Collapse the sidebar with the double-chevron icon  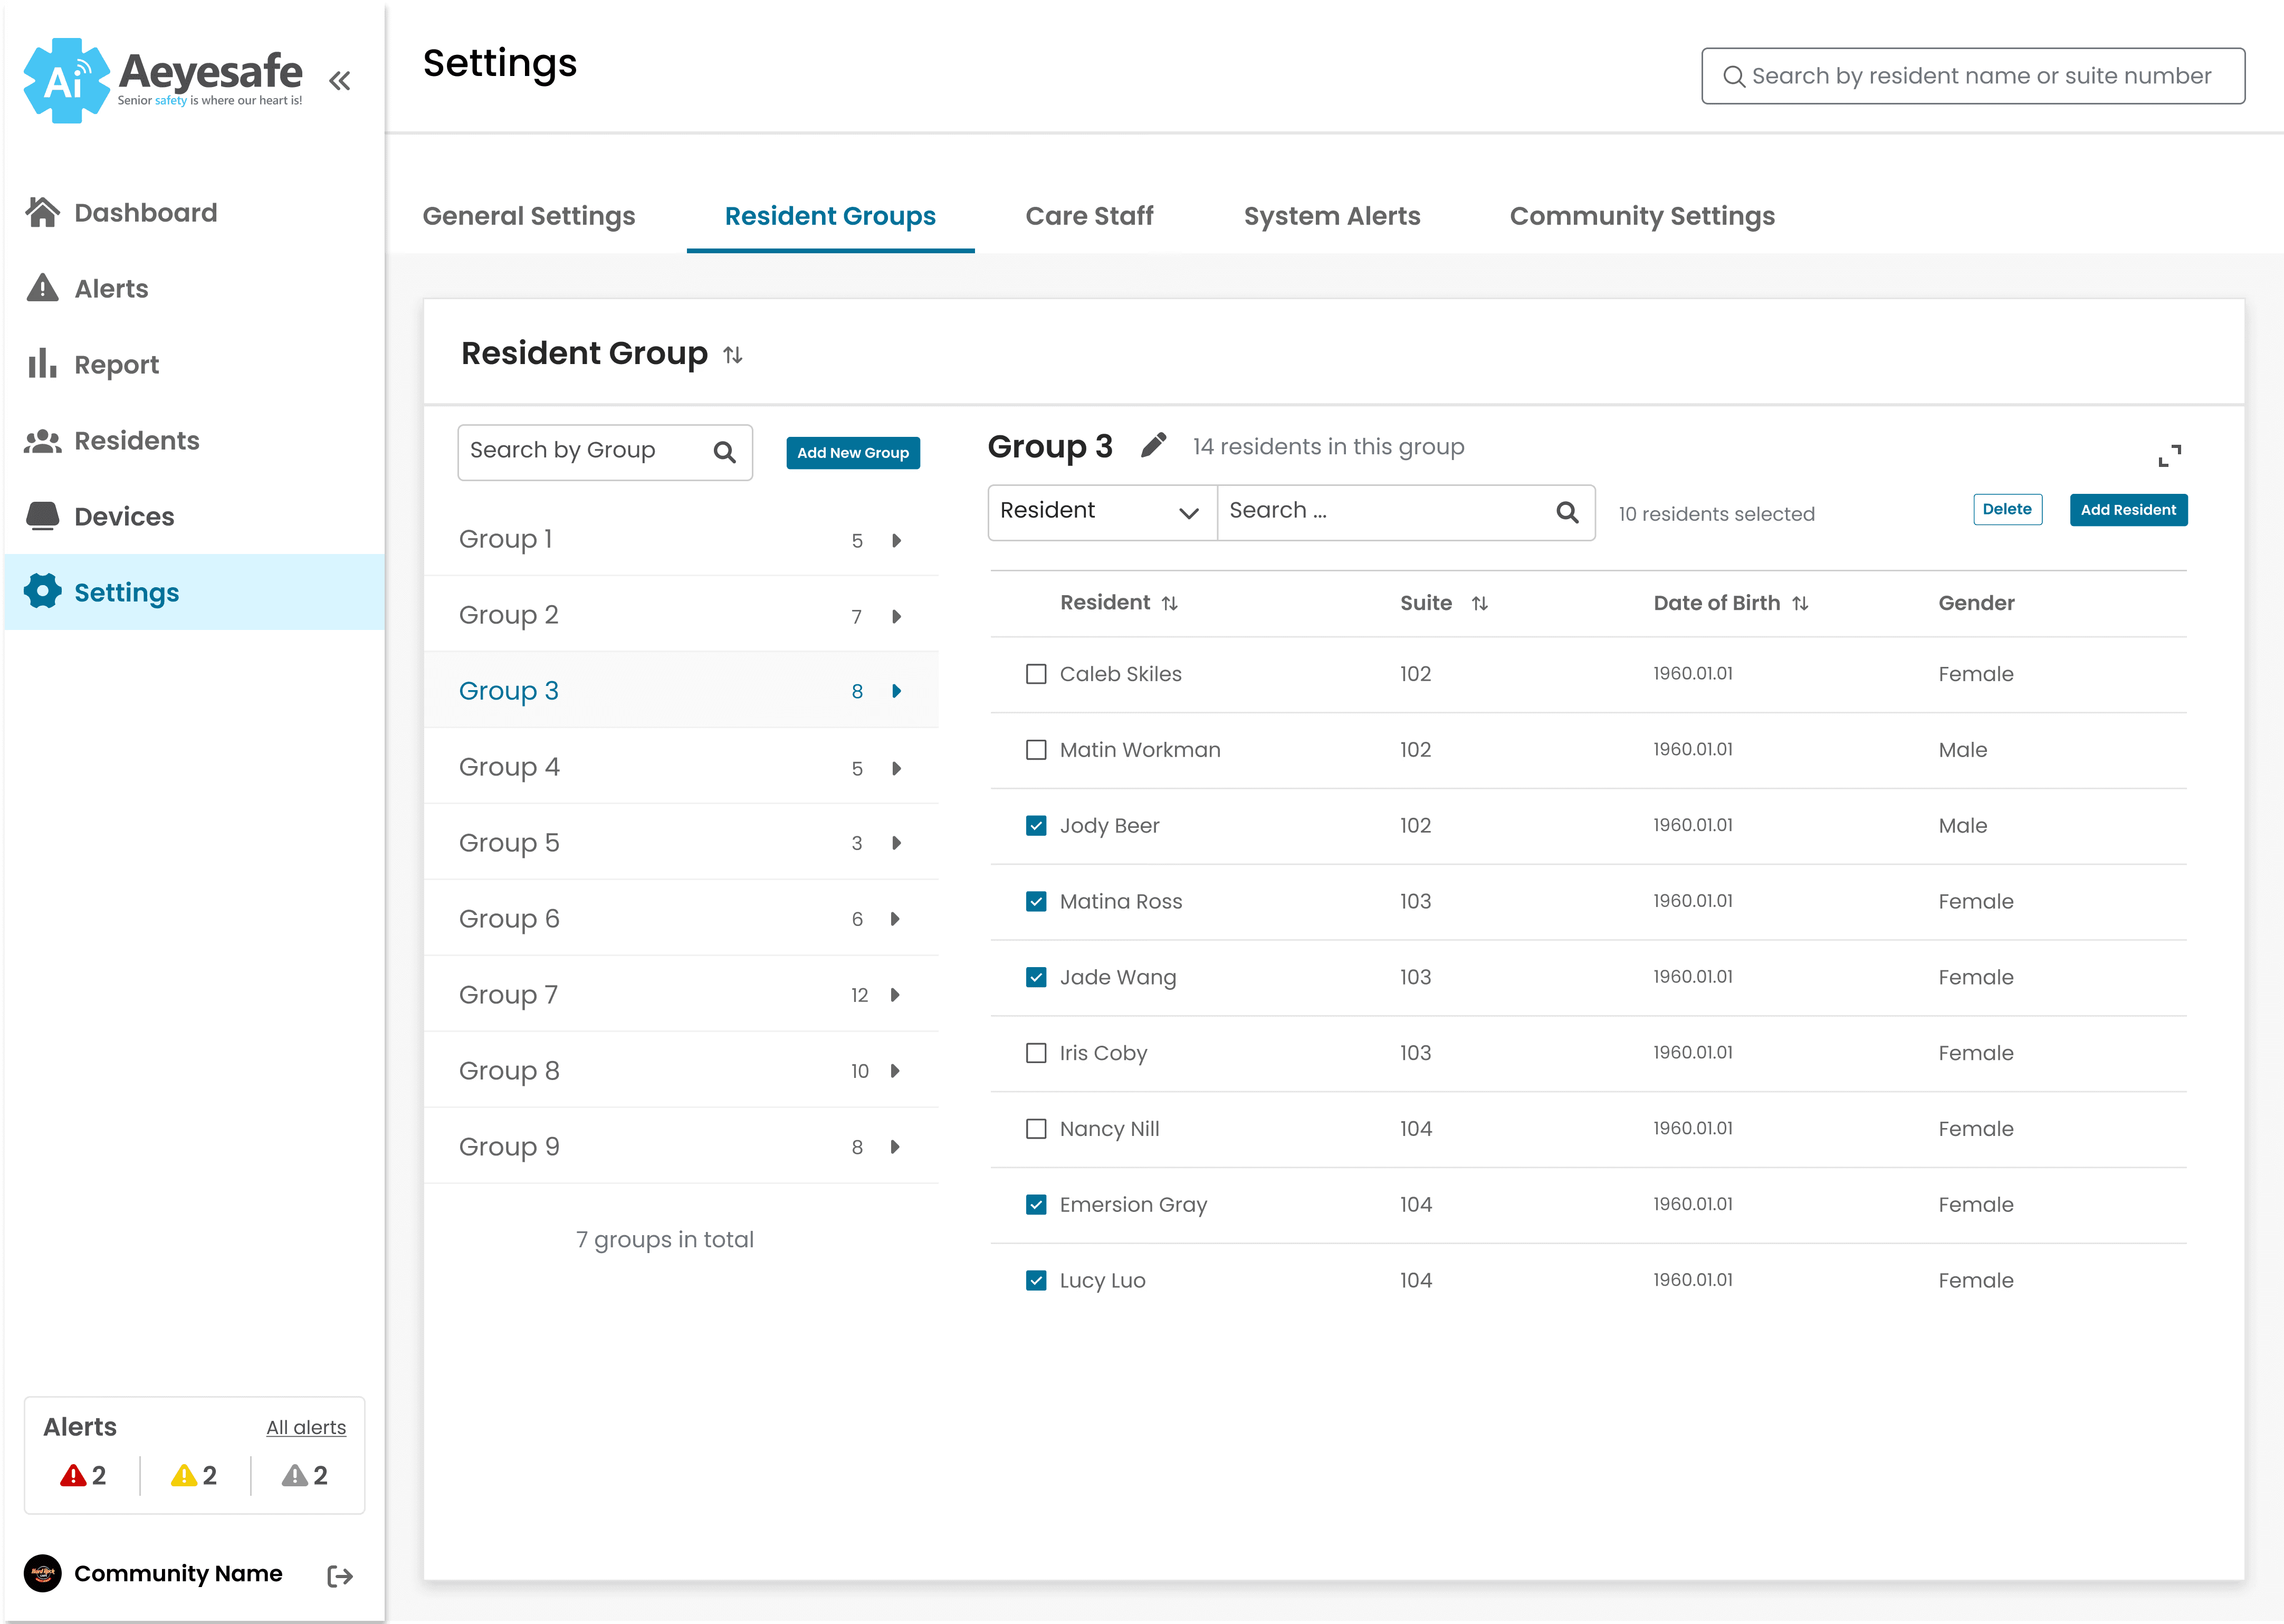[340, 80]
